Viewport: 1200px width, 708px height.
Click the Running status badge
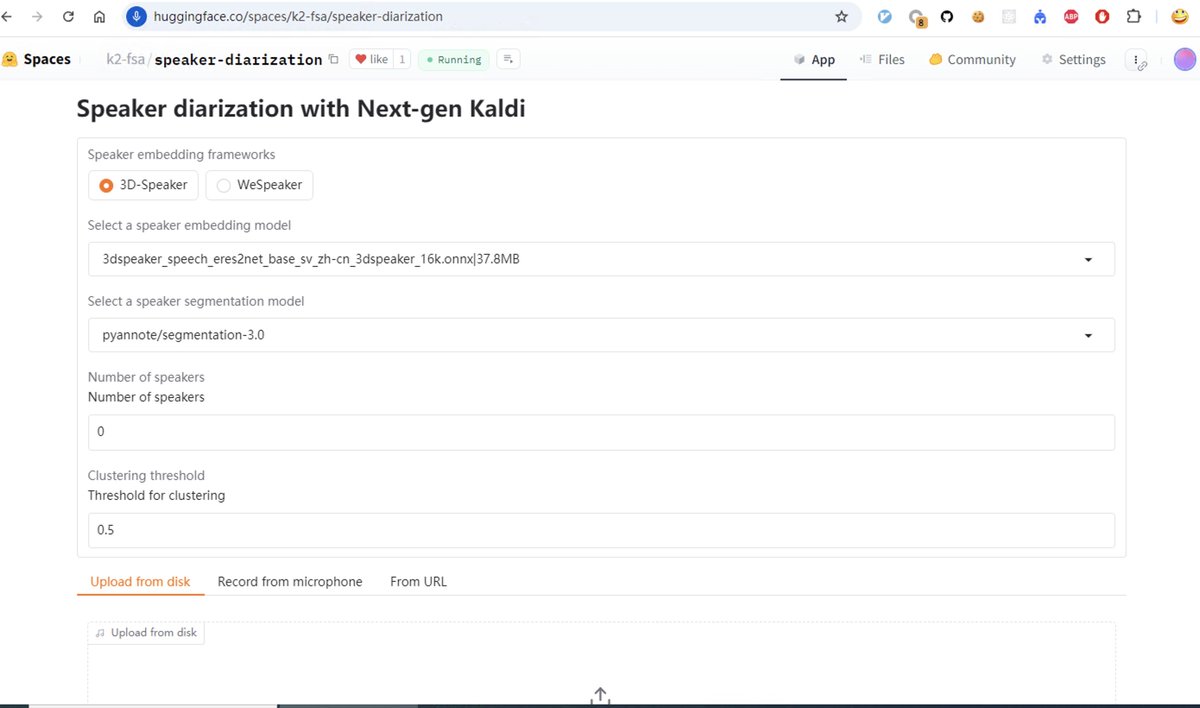pyautogui.click(x=454, y=59)
